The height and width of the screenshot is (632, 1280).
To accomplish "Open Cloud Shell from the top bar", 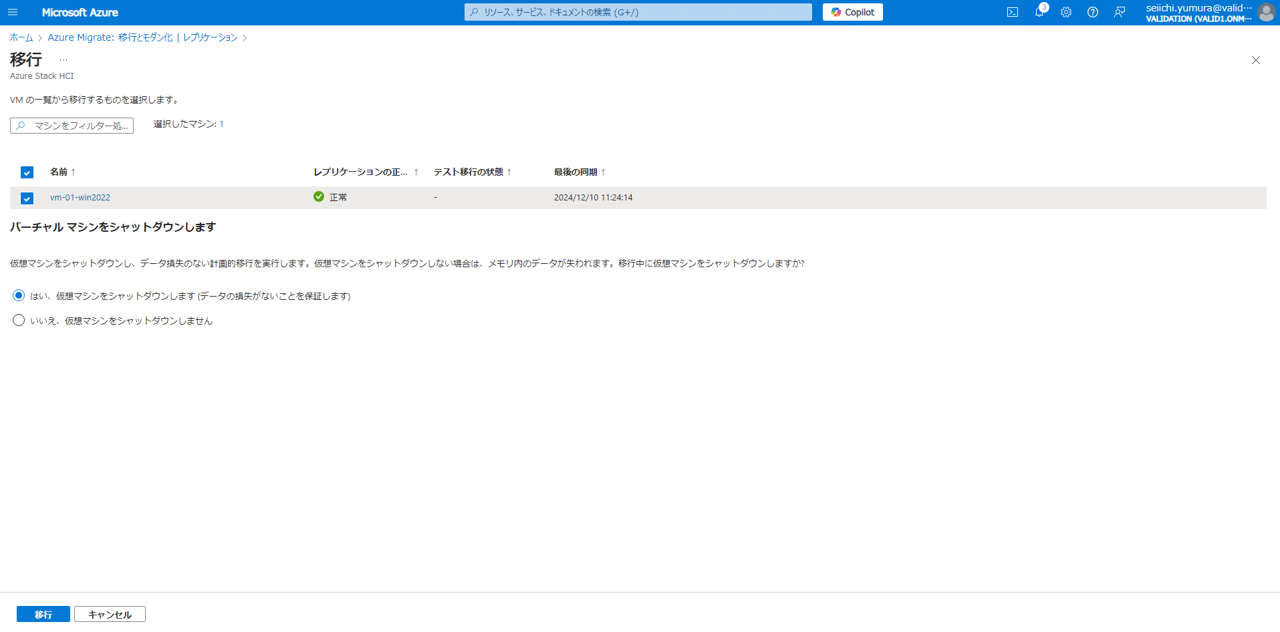I will [1012, 12].
